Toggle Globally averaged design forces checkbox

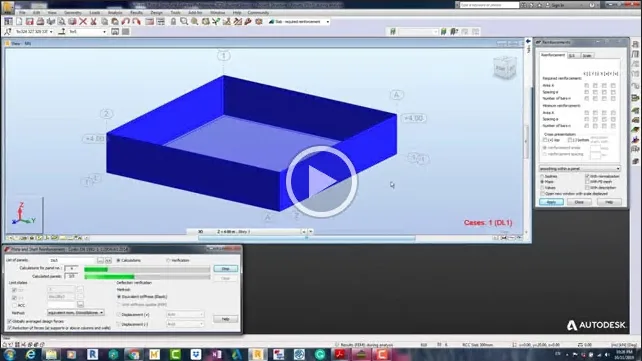[x=9, y=321]
